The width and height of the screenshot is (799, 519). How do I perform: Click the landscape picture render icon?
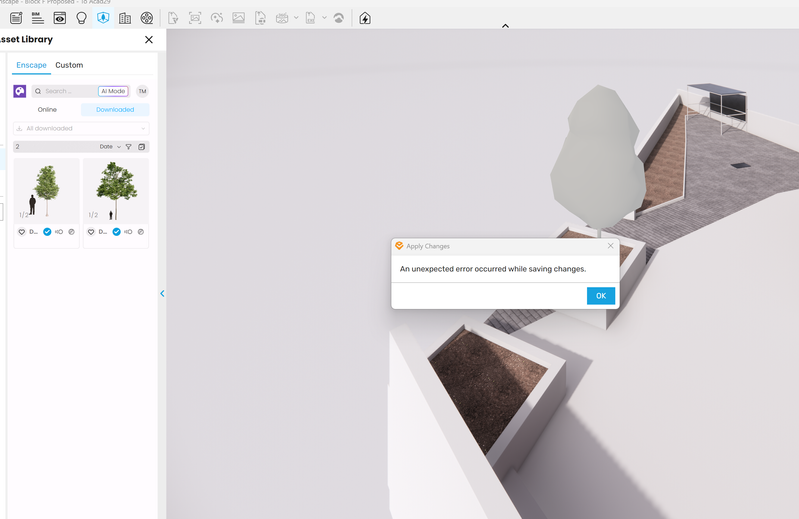(238, 18)
